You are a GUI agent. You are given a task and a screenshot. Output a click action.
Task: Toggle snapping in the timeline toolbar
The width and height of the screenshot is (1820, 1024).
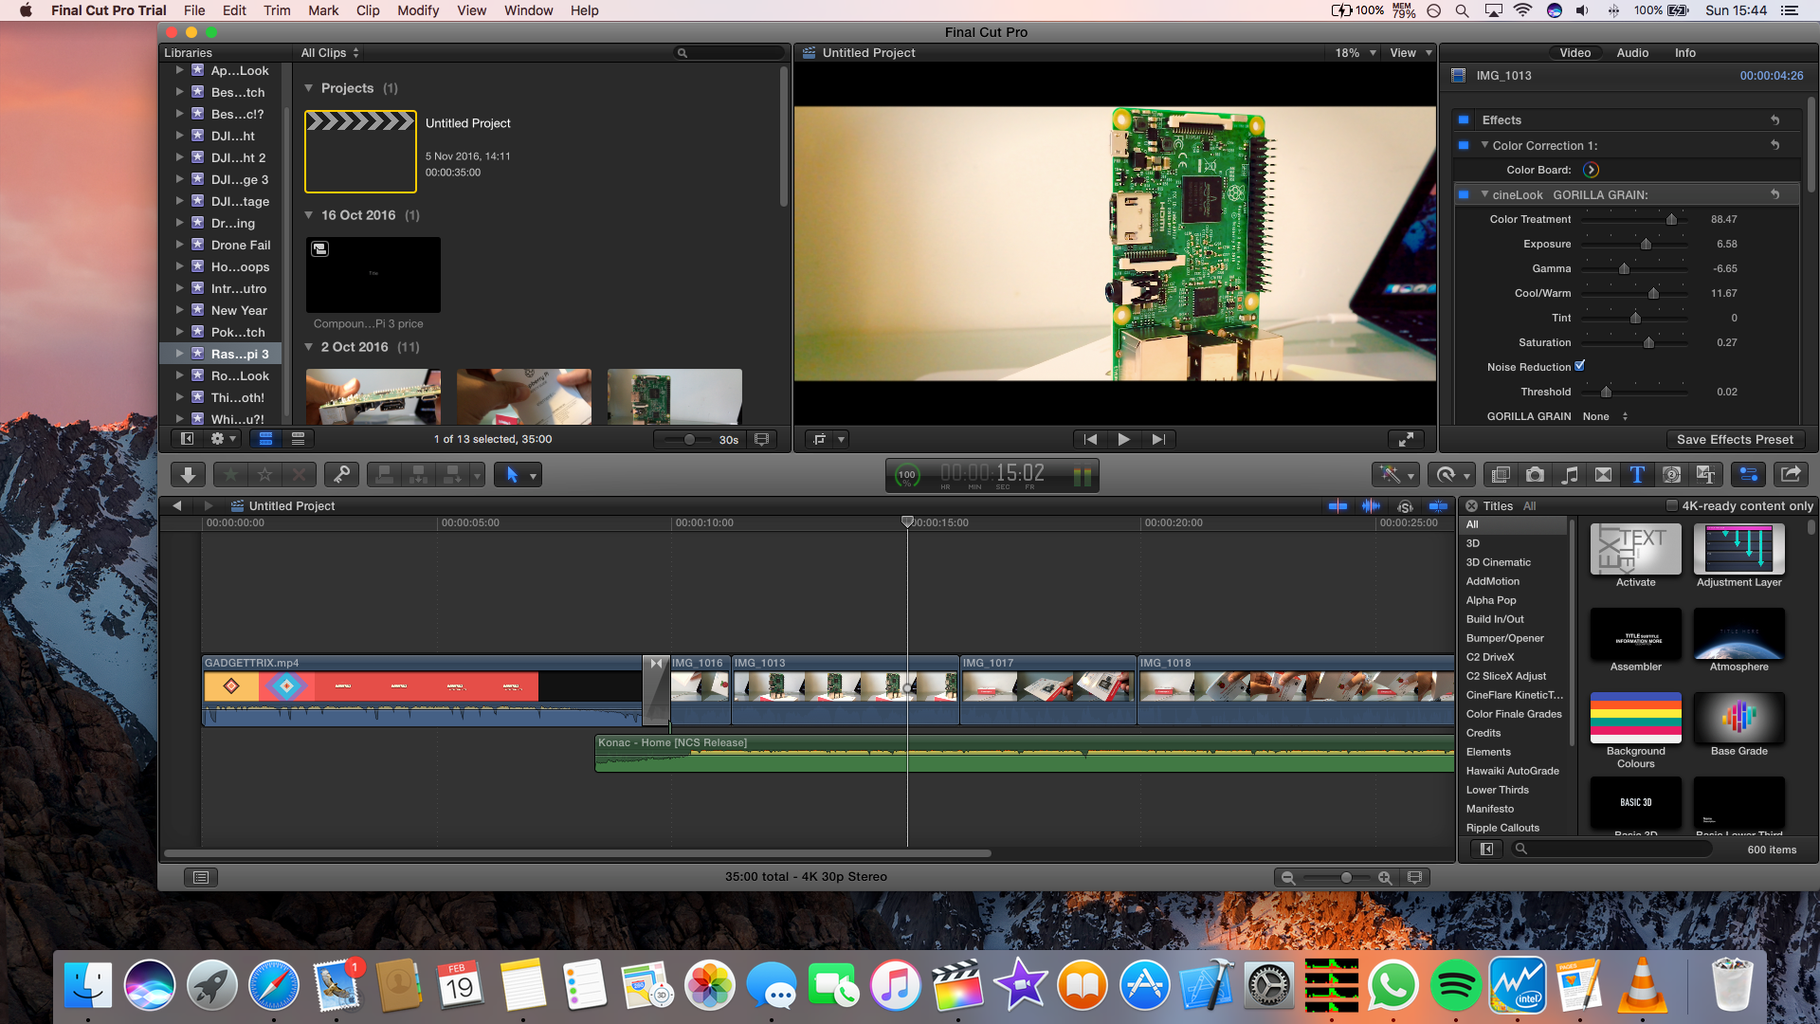tap(1438, 506)
